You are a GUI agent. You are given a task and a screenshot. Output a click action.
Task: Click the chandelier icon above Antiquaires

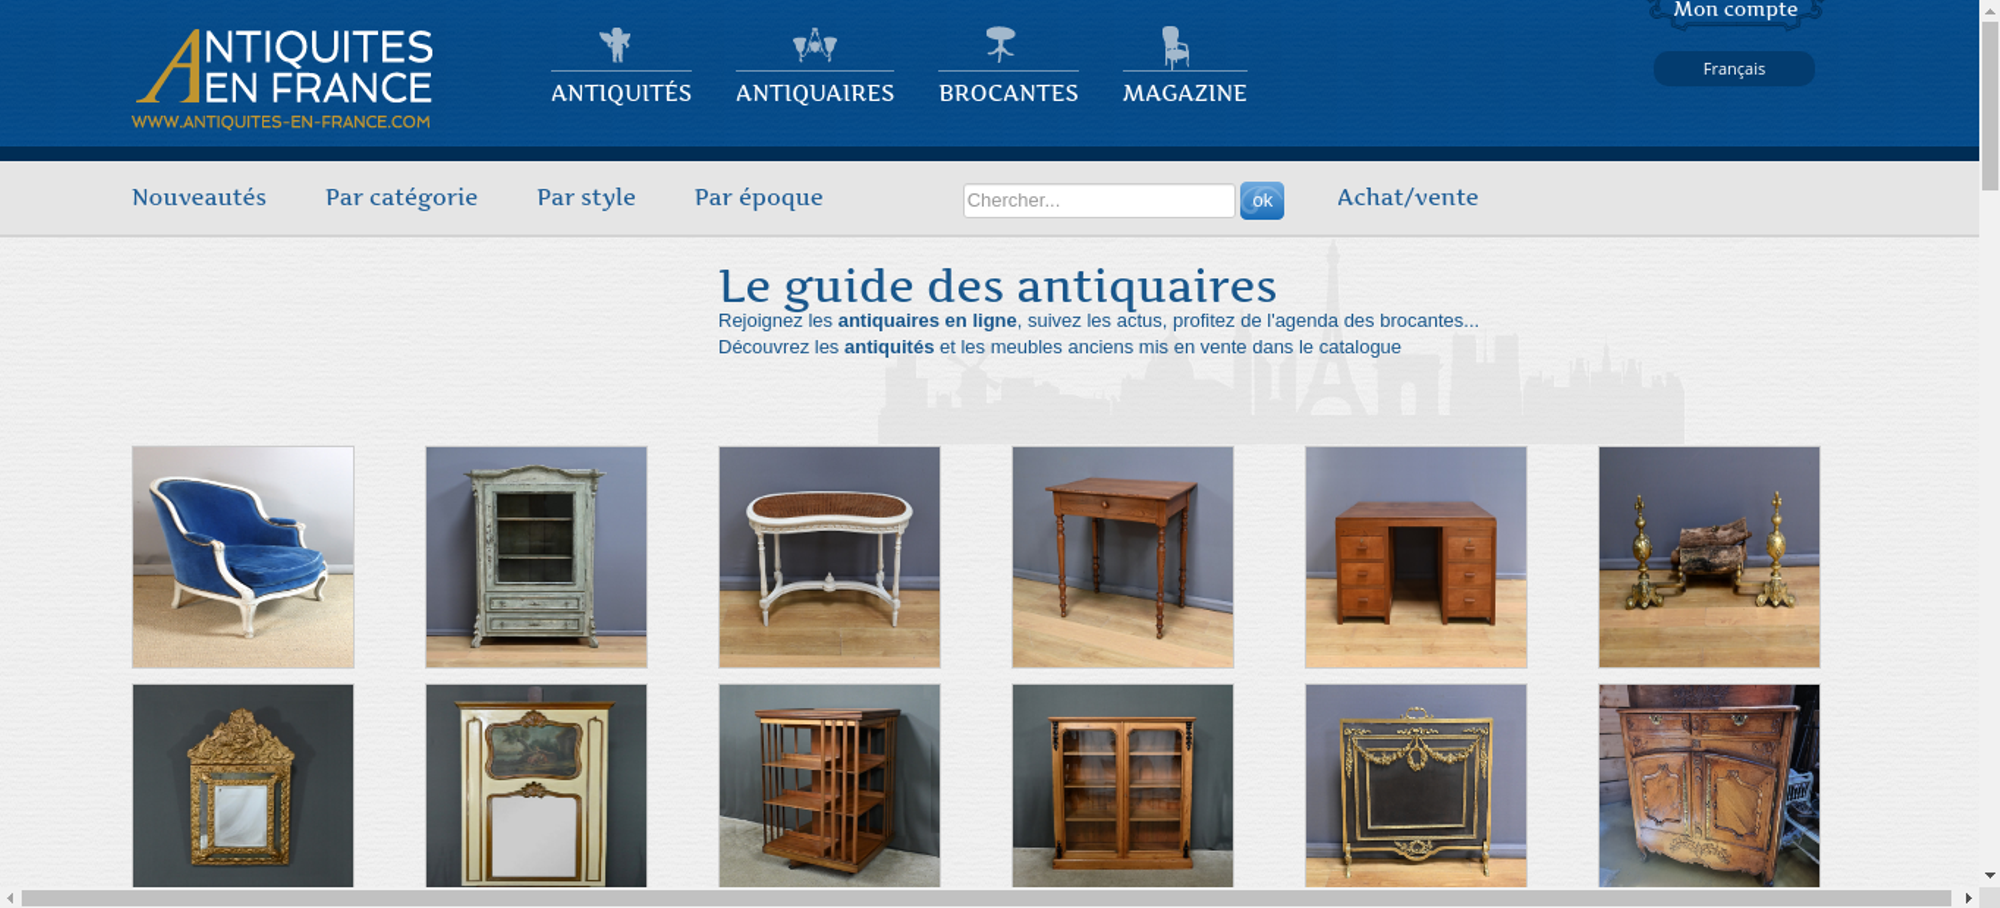814,45
